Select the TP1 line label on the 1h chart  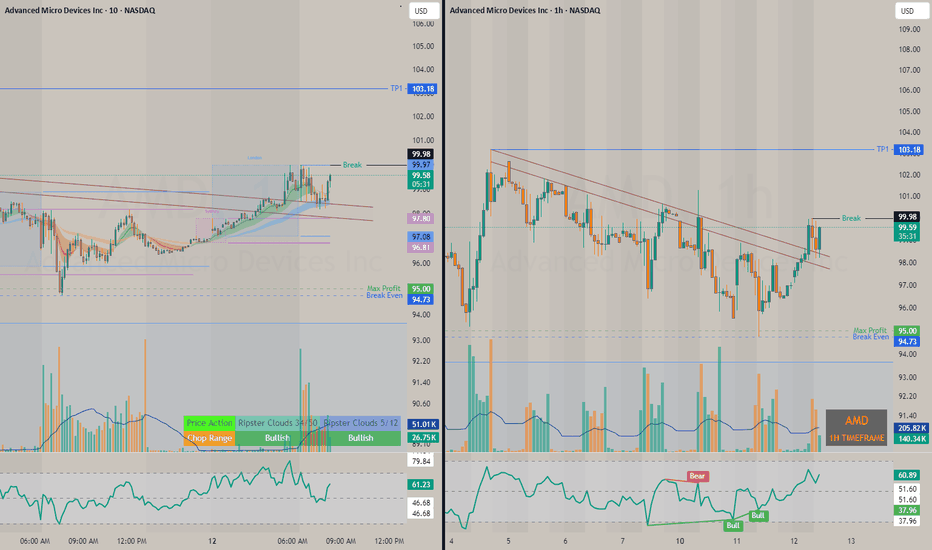[883, 149]
